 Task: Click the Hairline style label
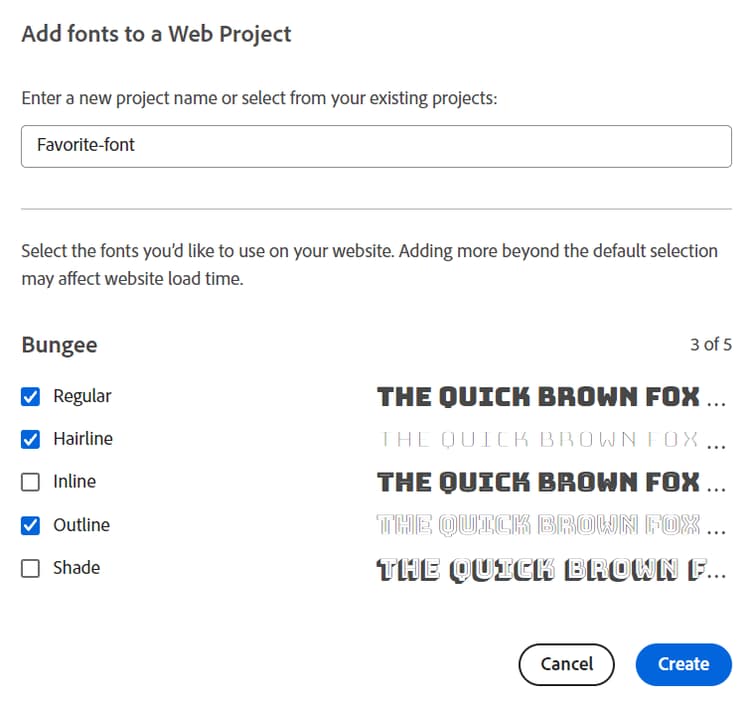click(82, 439)
